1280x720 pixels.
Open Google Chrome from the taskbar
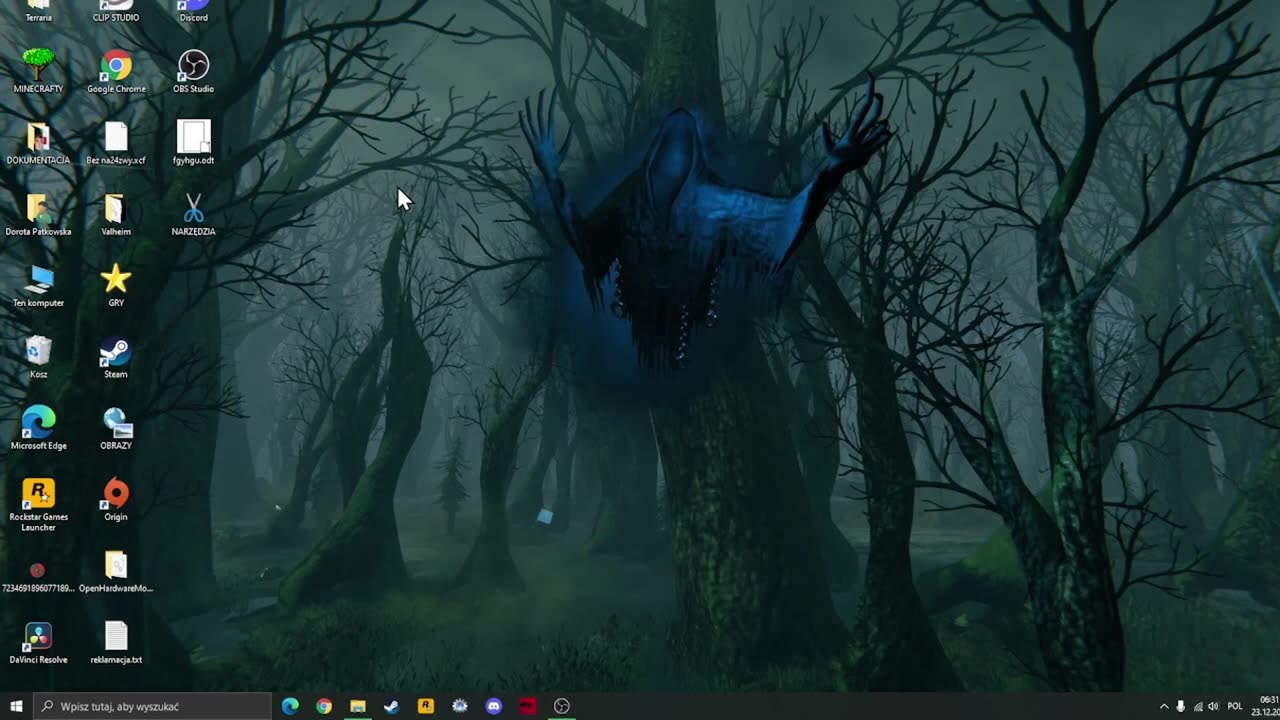(x=324, y=706)
